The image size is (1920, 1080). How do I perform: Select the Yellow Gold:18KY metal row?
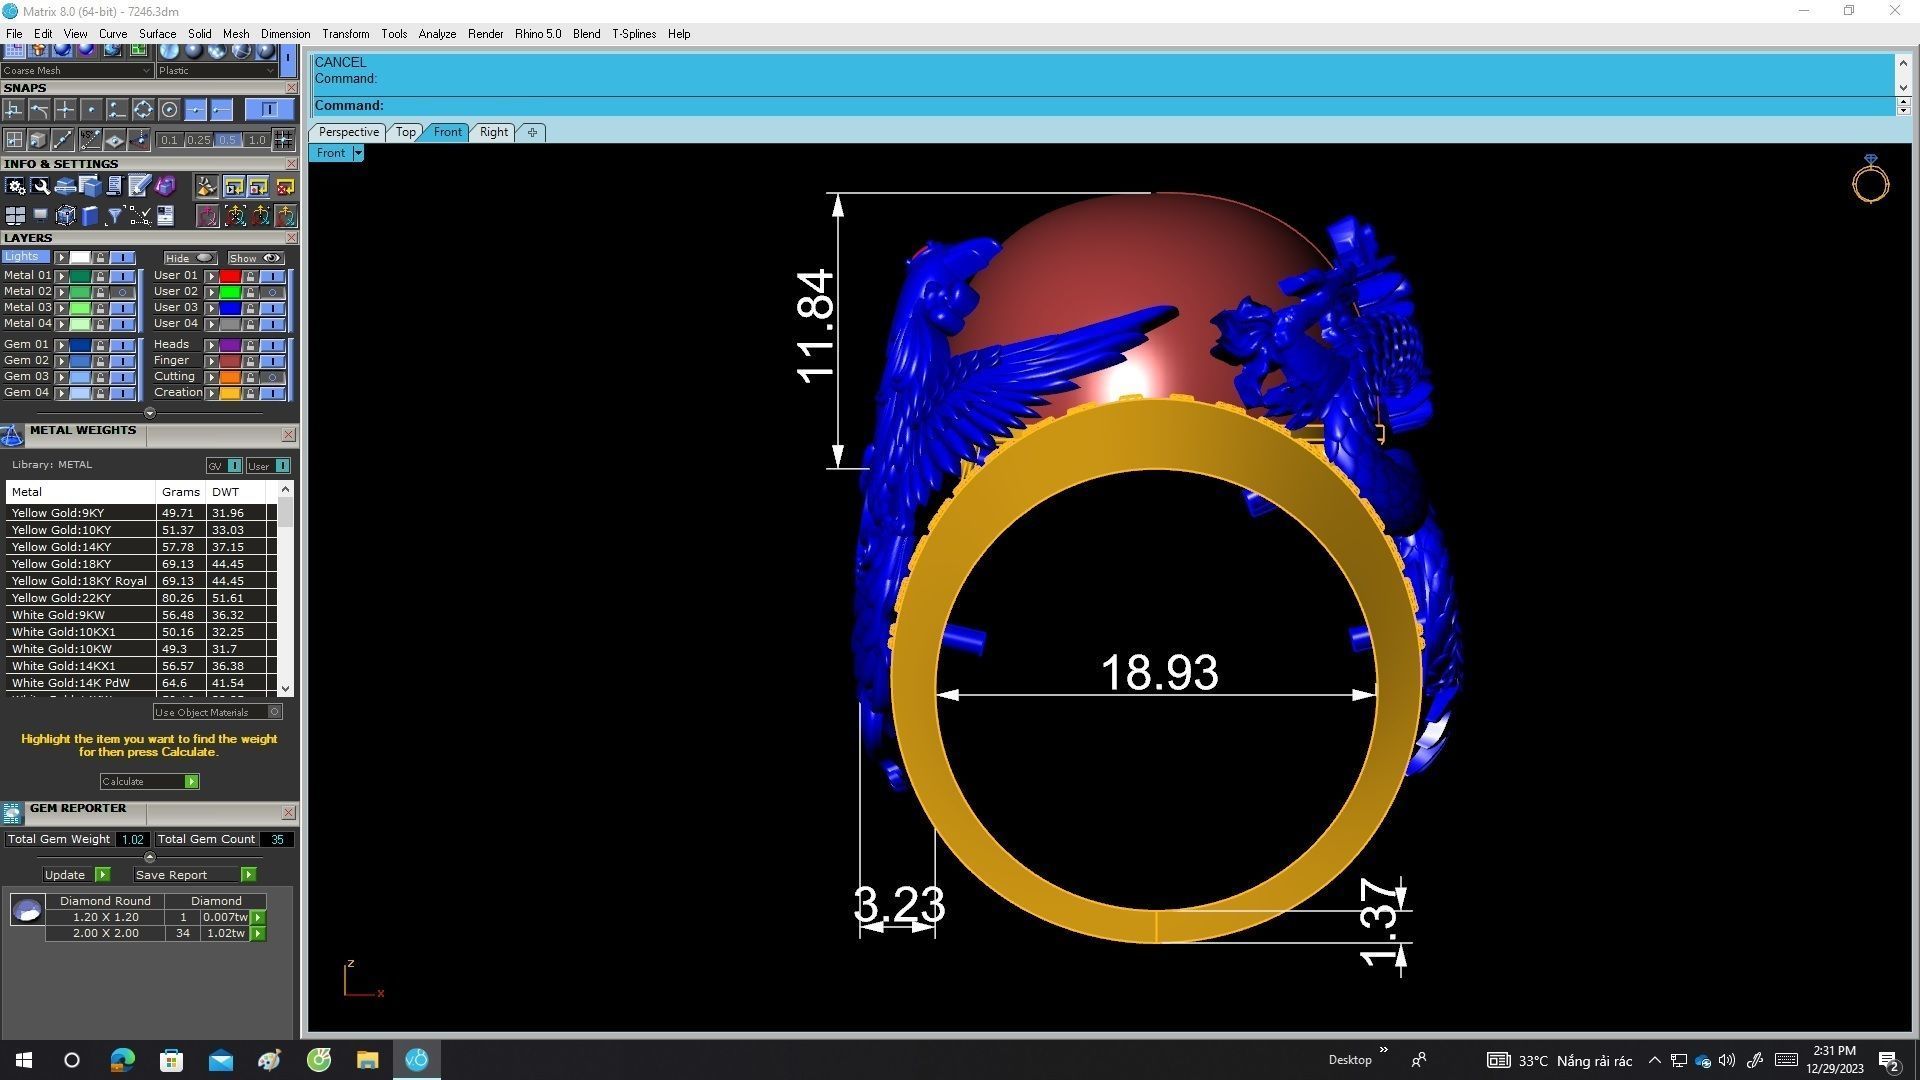[62, 564]
